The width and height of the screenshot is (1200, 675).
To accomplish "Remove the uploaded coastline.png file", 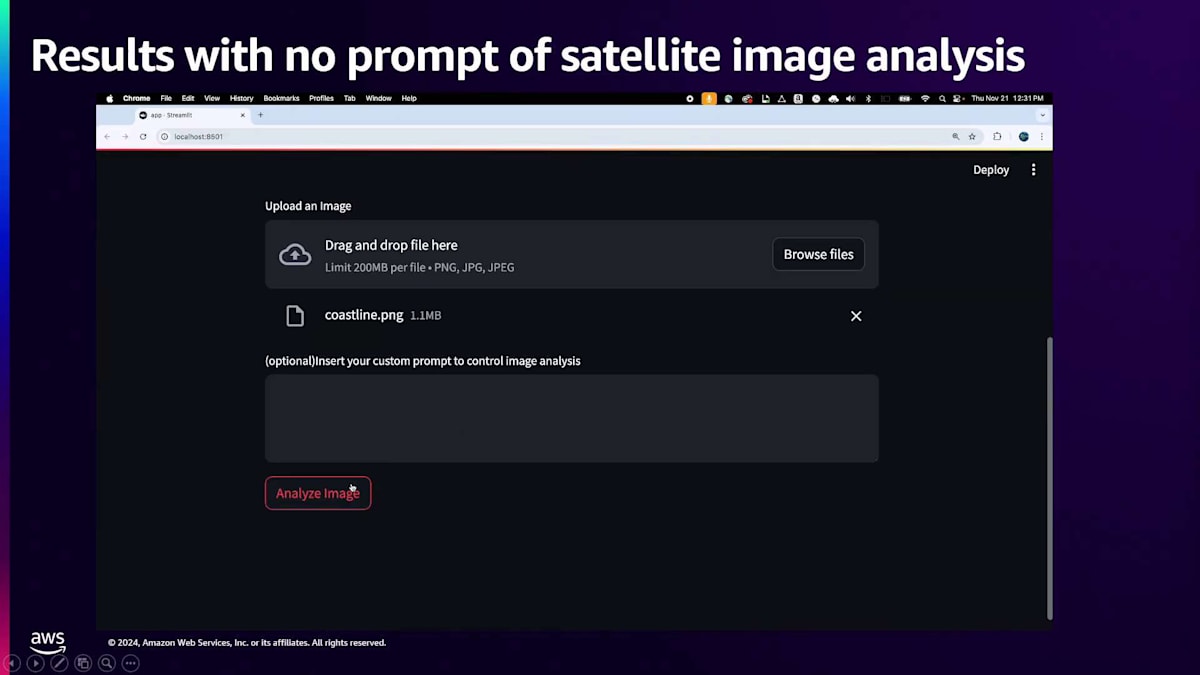I will 856,316.
